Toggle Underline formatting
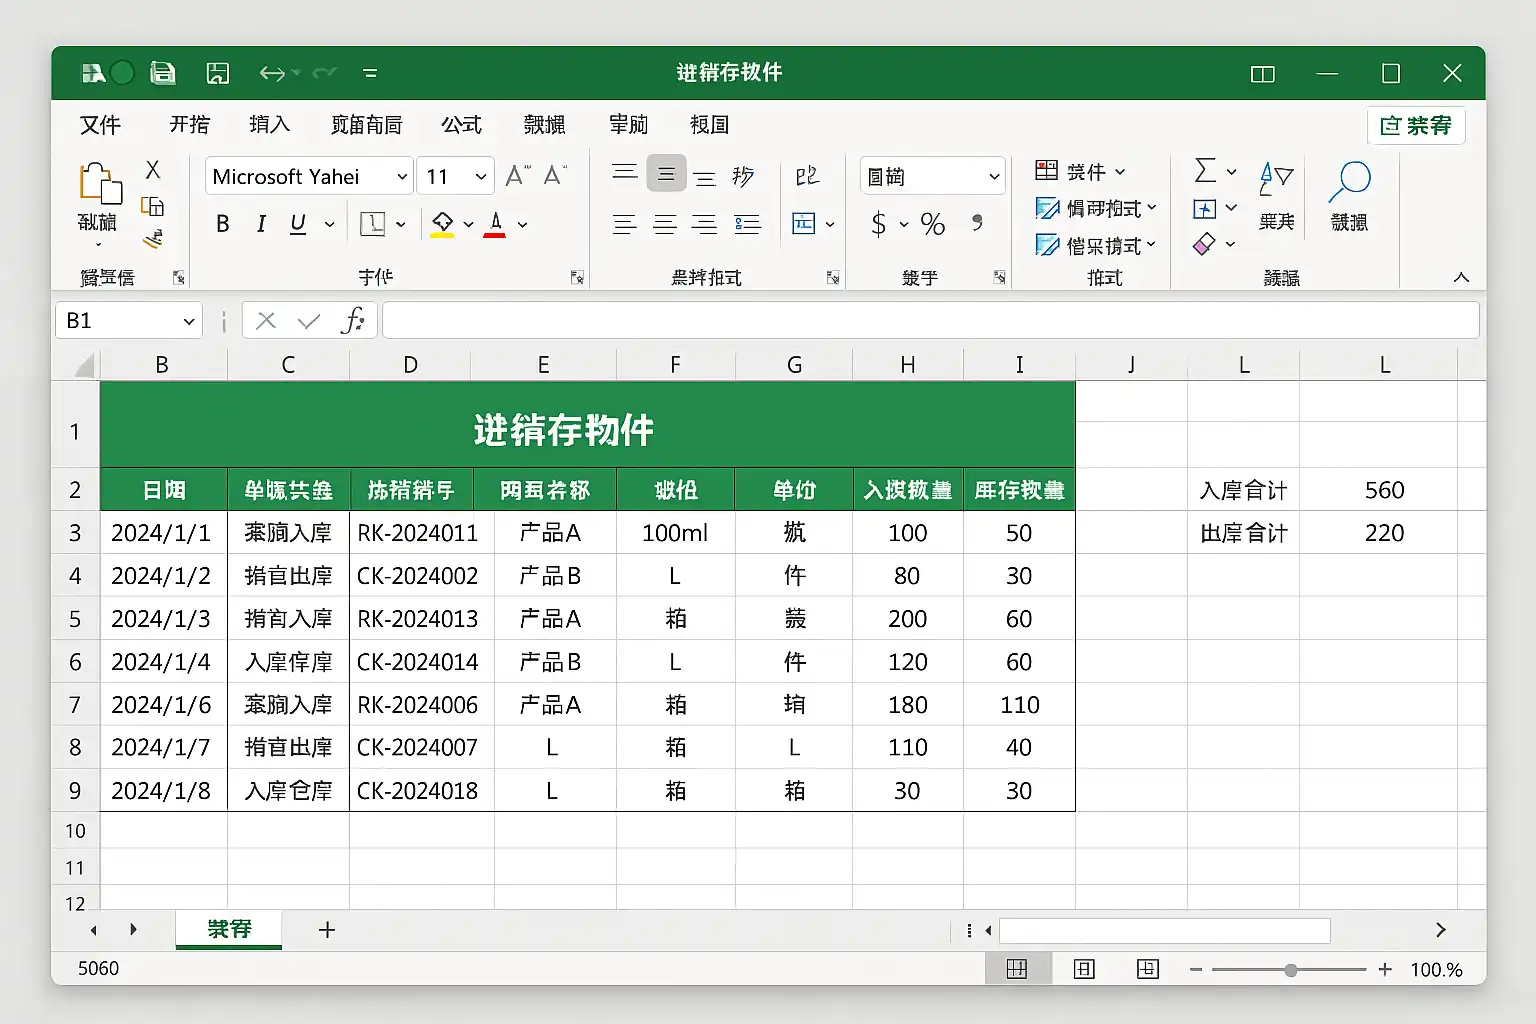Screen dimensions: 1536x1024 coord(297,224)
